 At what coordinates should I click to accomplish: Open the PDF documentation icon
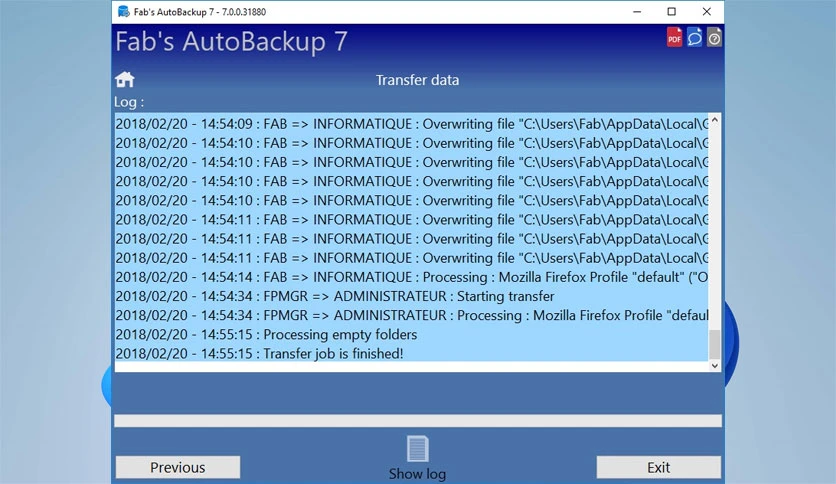pyautogui.click(x=674, y=37)
